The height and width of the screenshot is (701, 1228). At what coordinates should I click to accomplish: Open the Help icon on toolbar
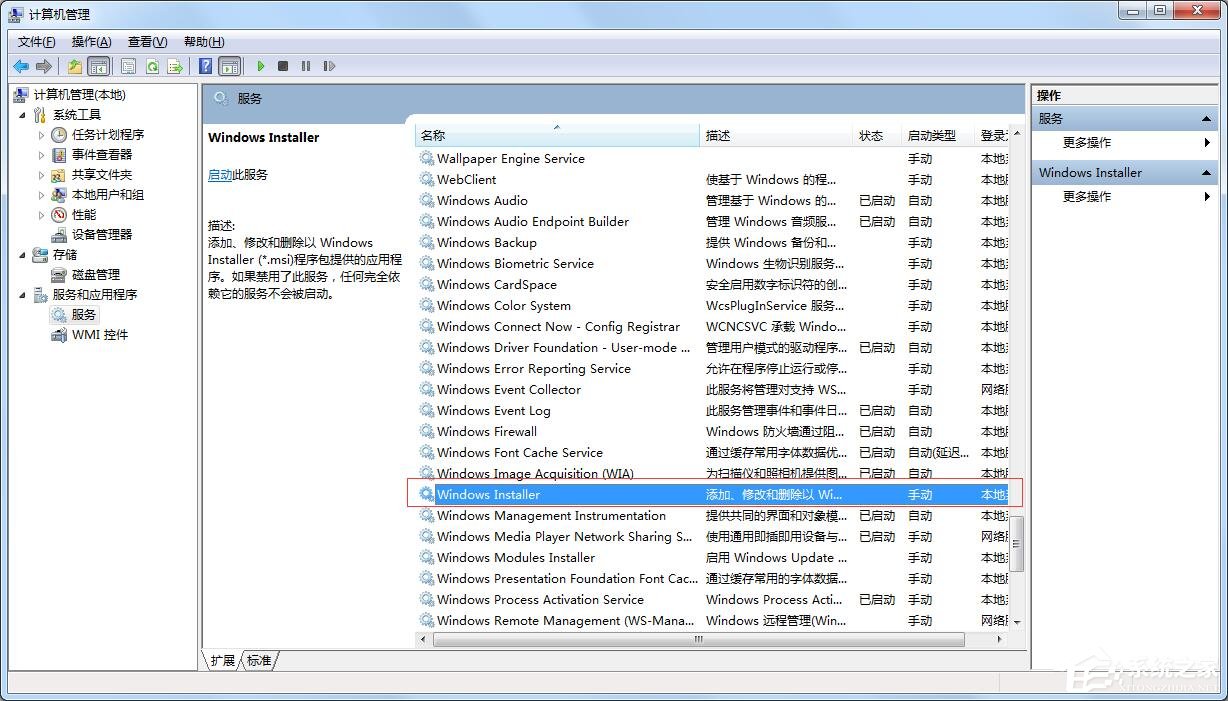(204, 66)
